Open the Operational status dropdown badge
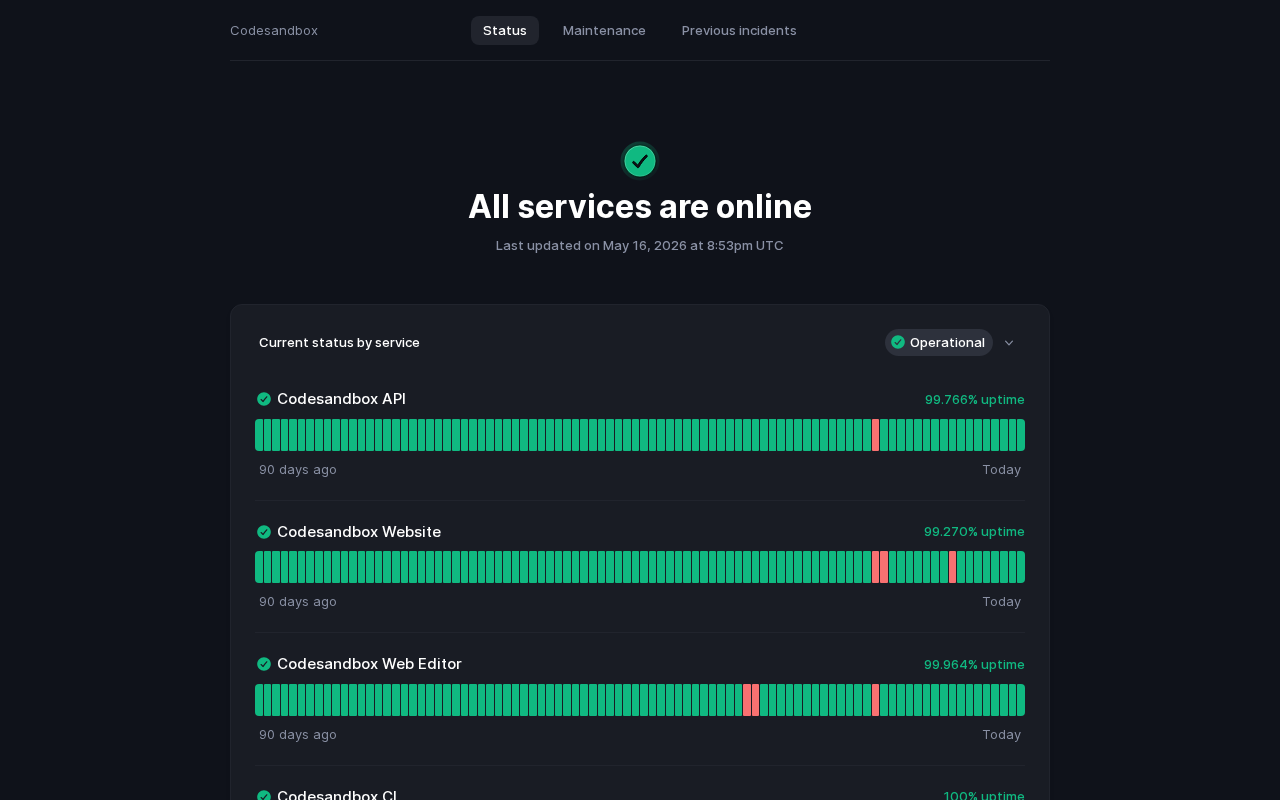The image size is (1280, 800). pos(939,342)
